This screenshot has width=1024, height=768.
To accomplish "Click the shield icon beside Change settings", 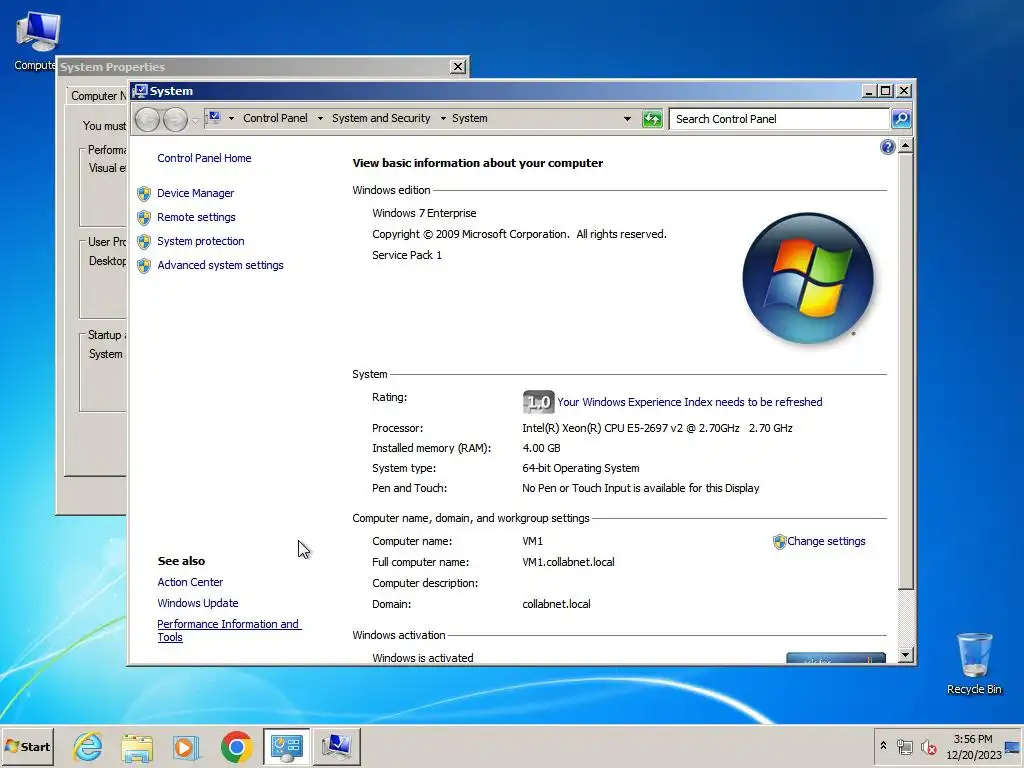I will (x=779, y=541).
